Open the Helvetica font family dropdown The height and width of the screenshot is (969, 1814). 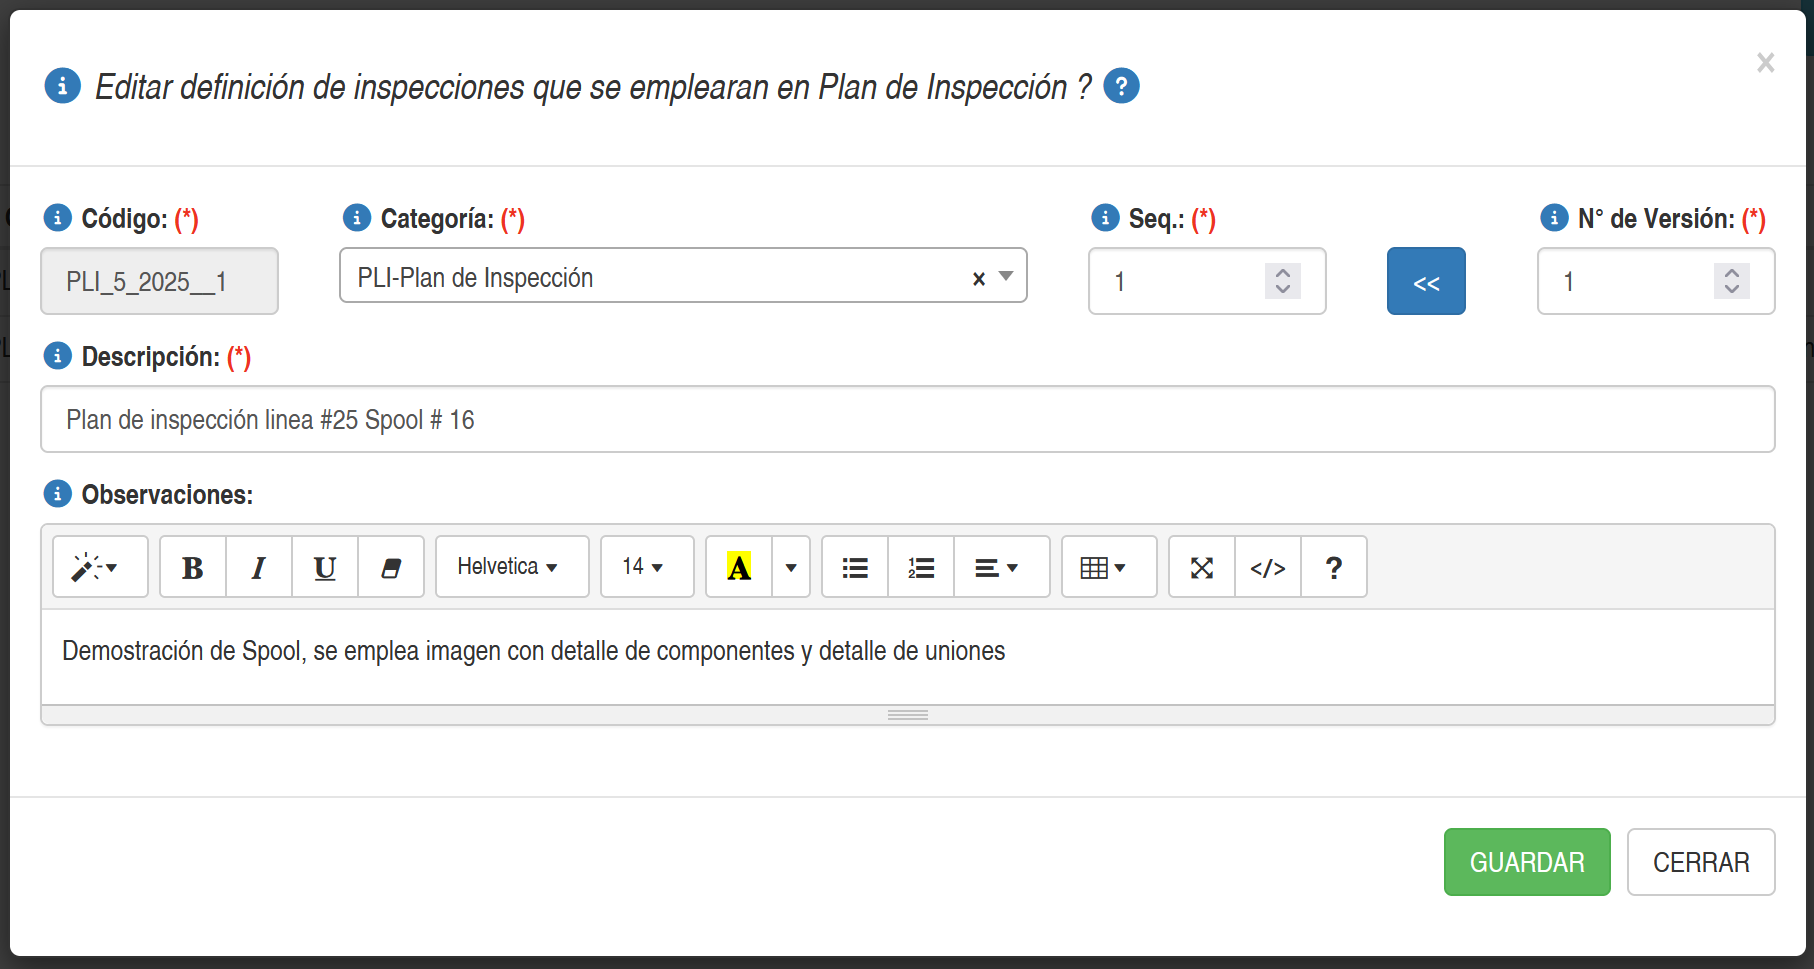(x=512, y=567)
